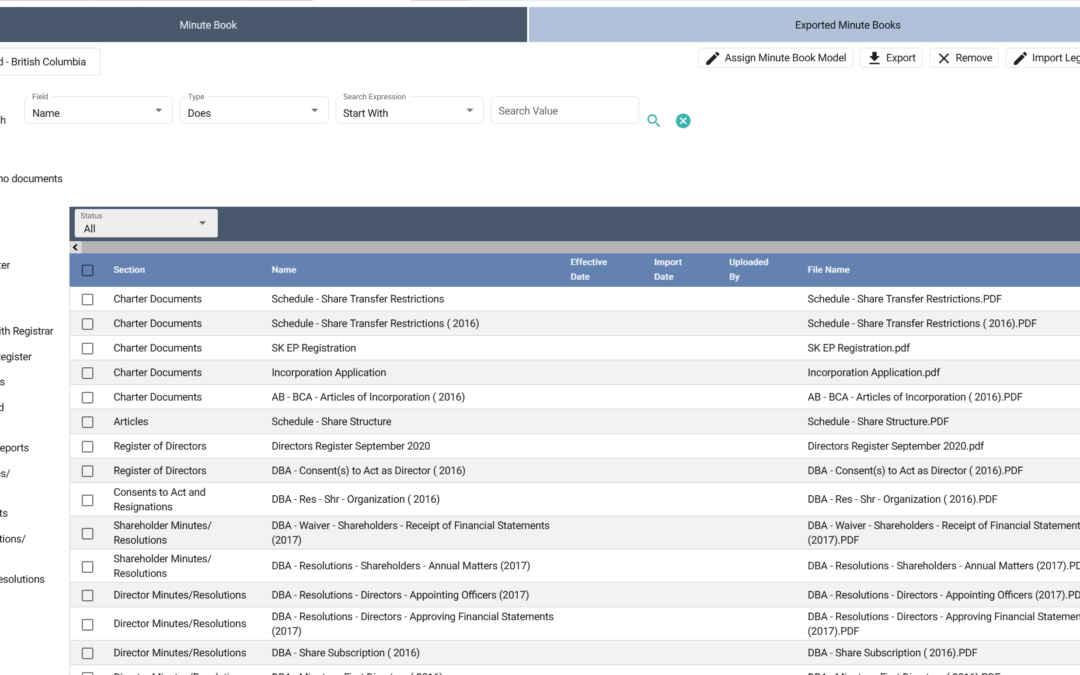The height and width of the screenshot is (675, 1080).
Task: Select checkbox for SK EP Registration
Action: click(87, 349)
